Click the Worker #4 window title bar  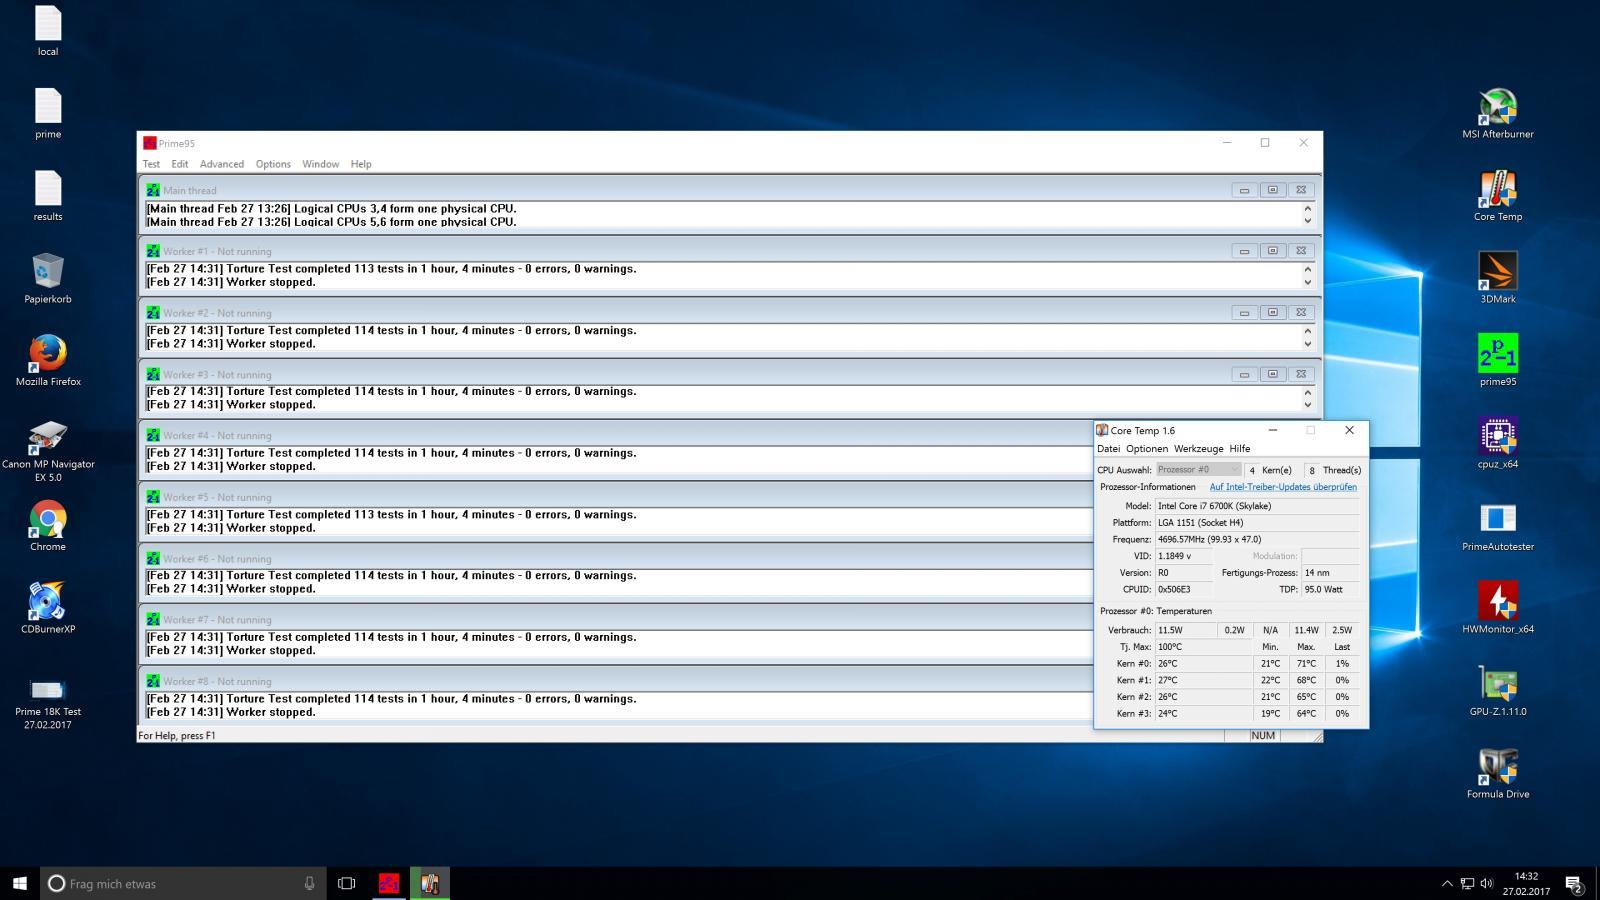pos(616,435)
